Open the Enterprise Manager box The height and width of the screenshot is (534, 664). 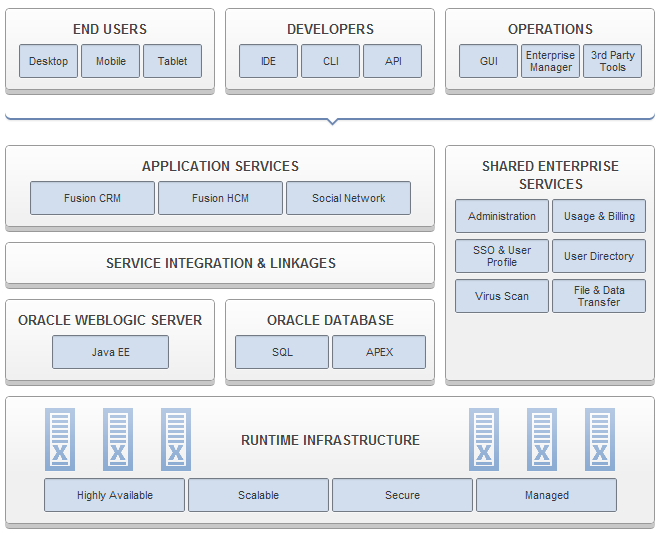pyautogui.click(x=551, y=61)
